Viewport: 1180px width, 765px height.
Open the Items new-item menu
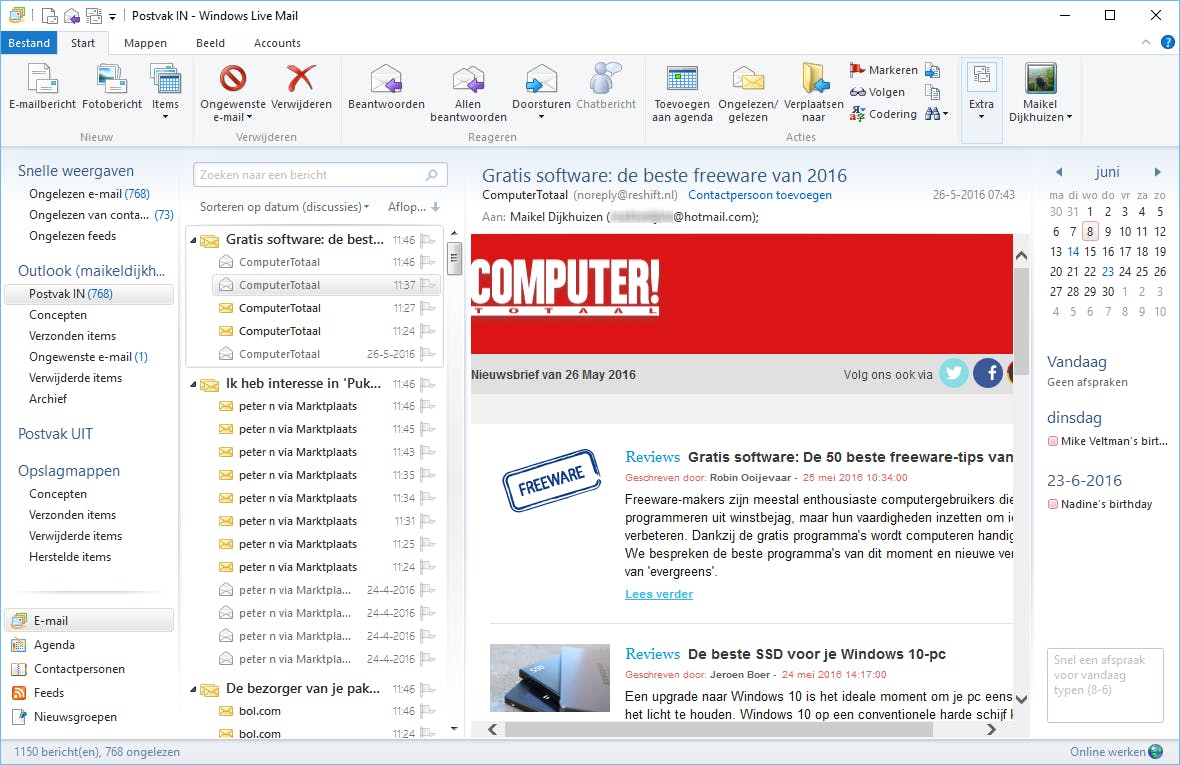pos(166,92)
